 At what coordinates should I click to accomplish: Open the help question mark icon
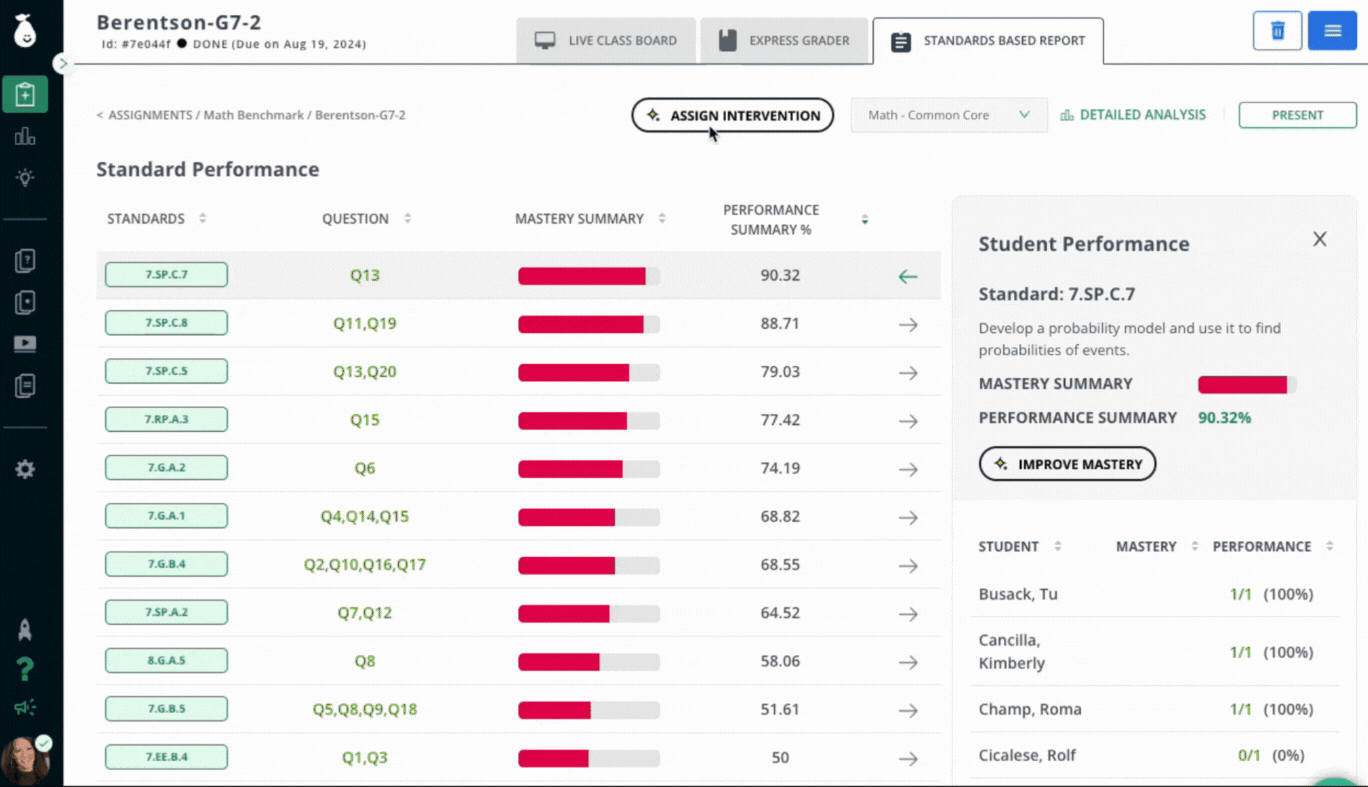pos(25,669)
